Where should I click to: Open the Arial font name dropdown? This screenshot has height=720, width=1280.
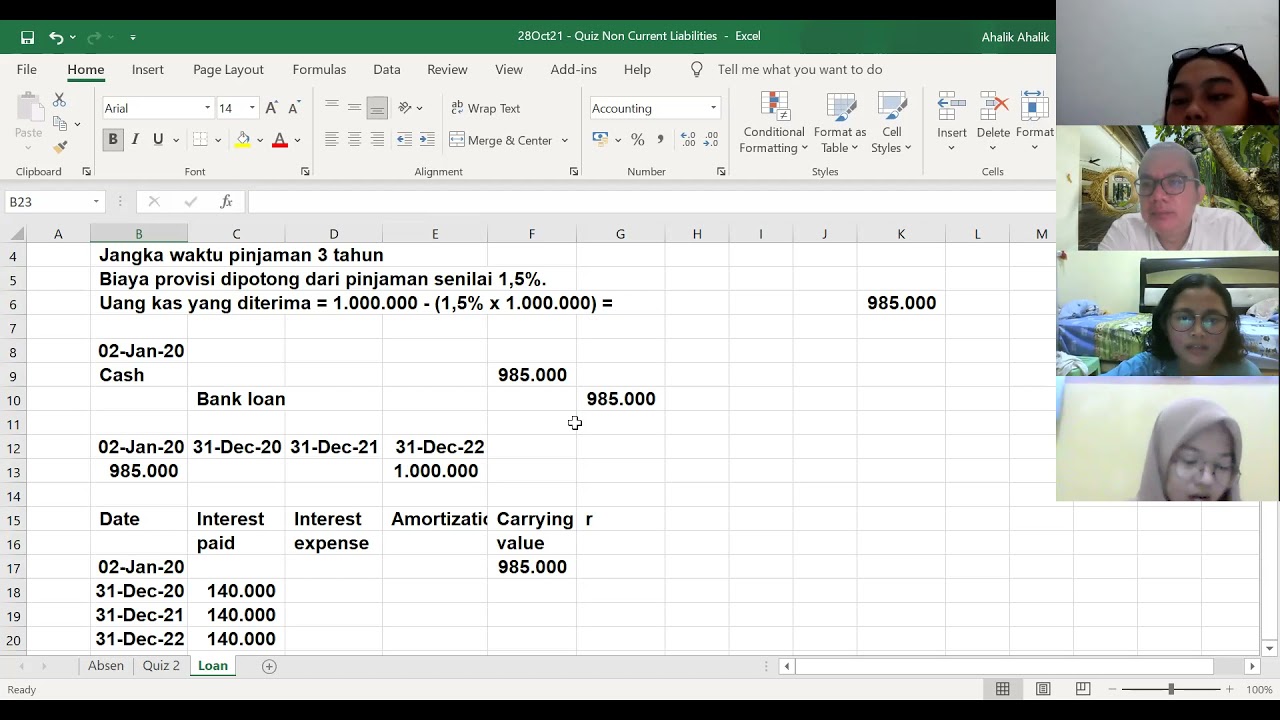click(207, 108)
